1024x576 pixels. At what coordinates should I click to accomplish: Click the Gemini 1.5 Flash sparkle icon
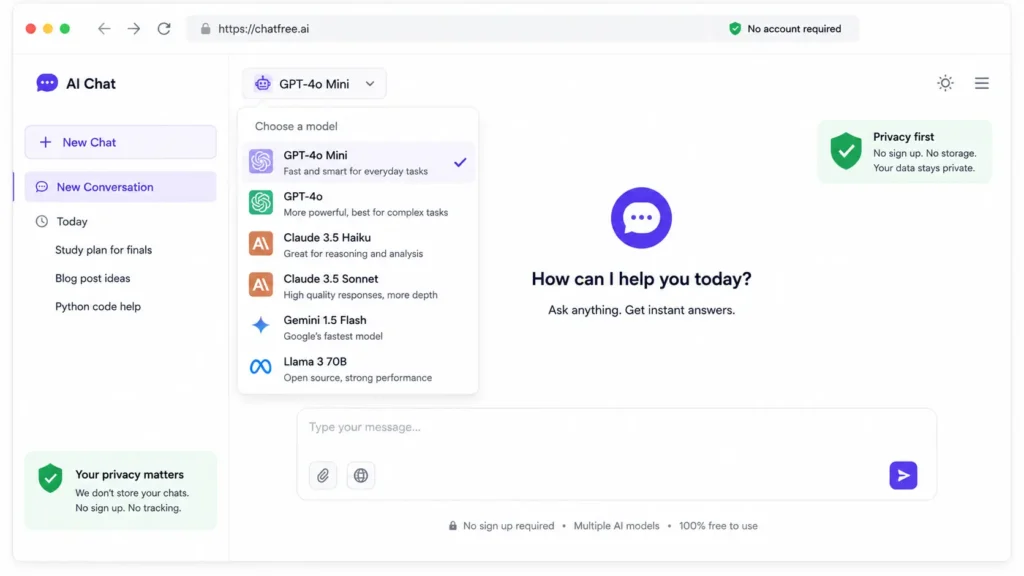261,325
